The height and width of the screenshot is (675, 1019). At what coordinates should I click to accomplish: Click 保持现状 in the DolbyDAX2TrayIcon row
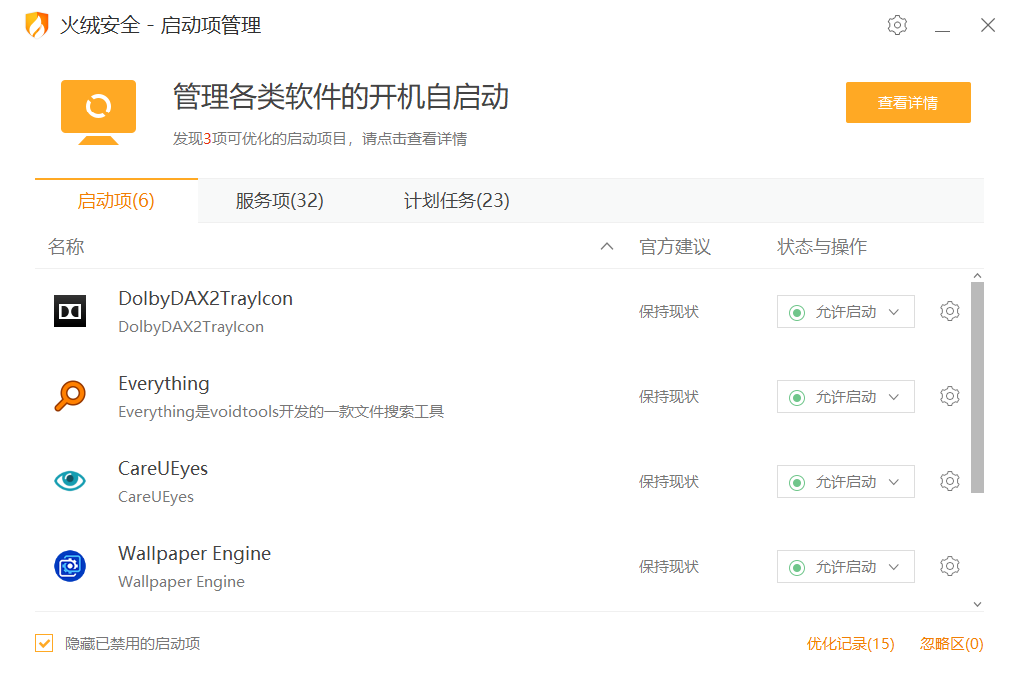click(669, 312)
